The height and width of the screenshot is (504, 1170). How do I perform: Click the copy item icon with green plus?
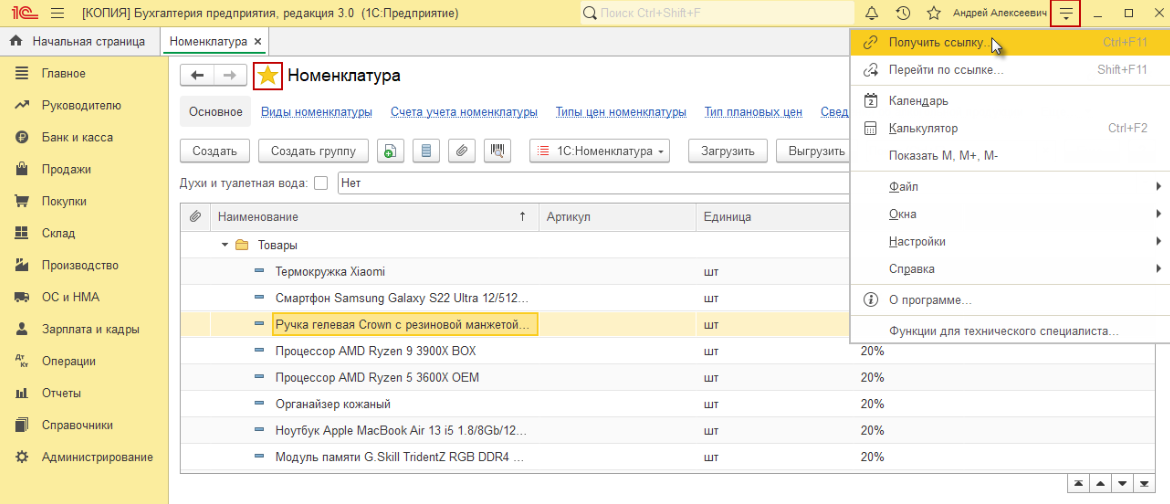(389, 151)
